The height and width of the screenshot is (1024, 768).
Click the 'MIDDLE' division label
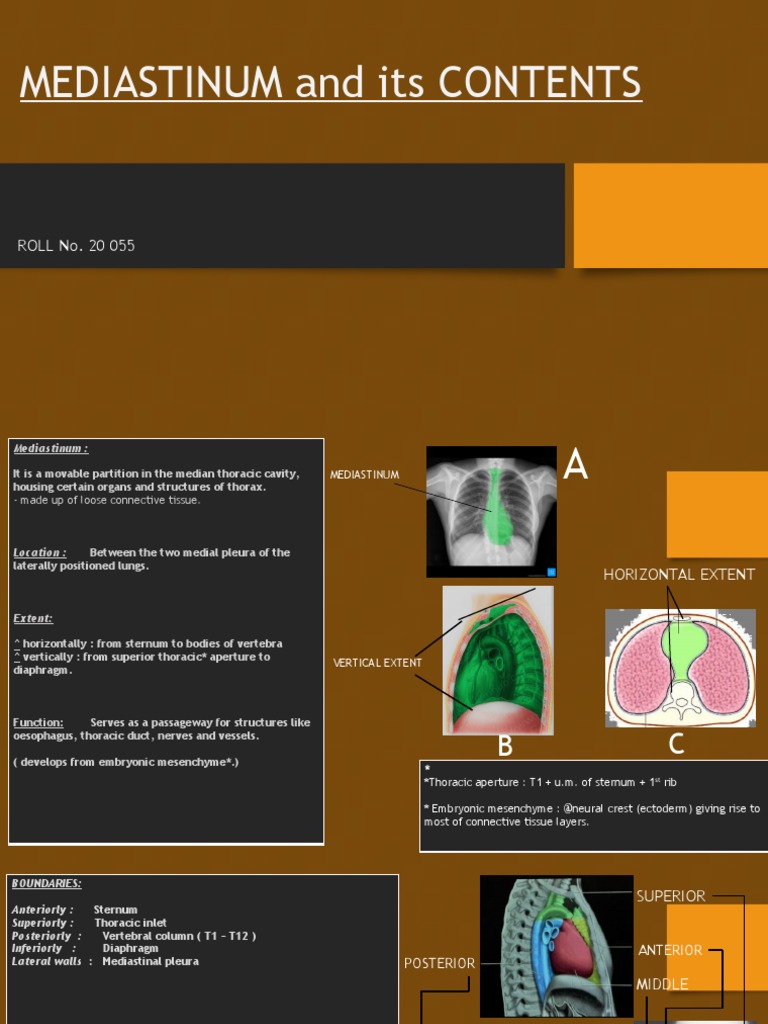click(662, 984)
